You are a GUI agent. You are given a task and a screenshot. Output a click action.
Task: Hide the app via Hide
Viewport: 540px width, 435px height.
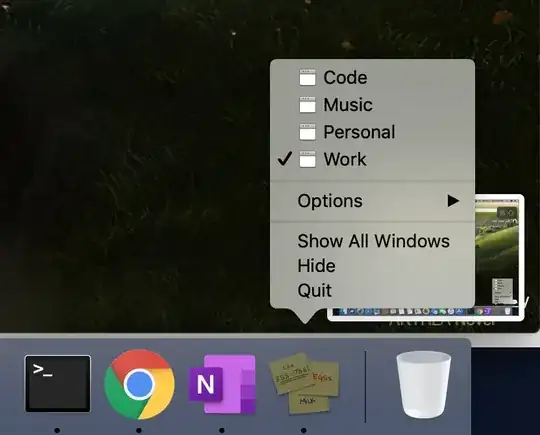373,266
